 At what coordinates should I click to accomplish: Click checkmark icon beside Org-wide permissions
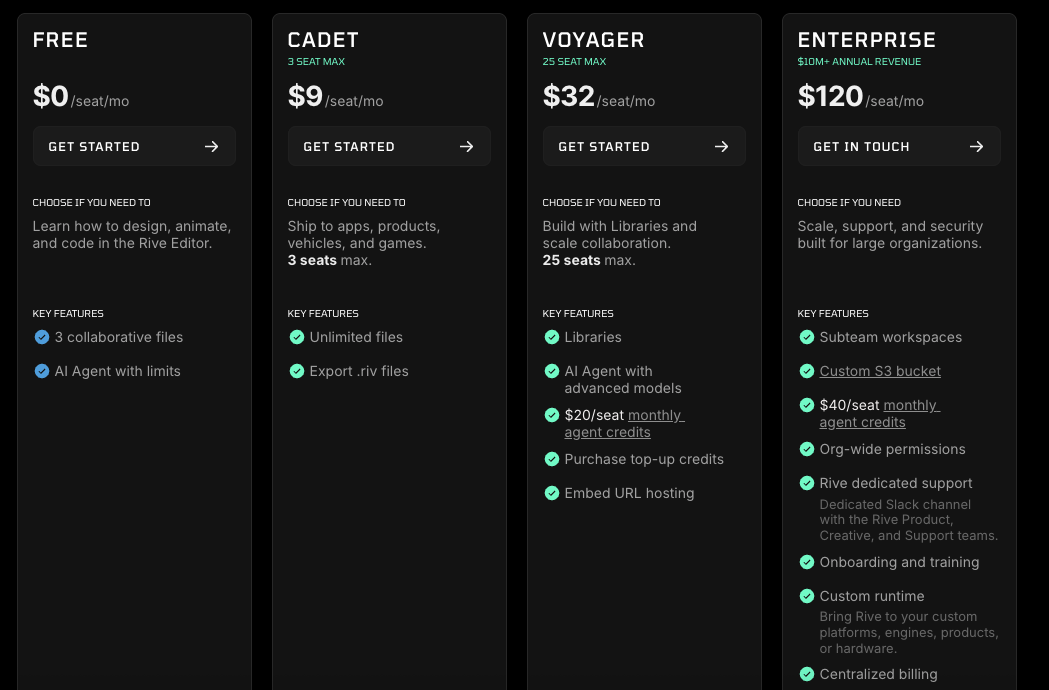pyautogui.click(x=806, y=449)
